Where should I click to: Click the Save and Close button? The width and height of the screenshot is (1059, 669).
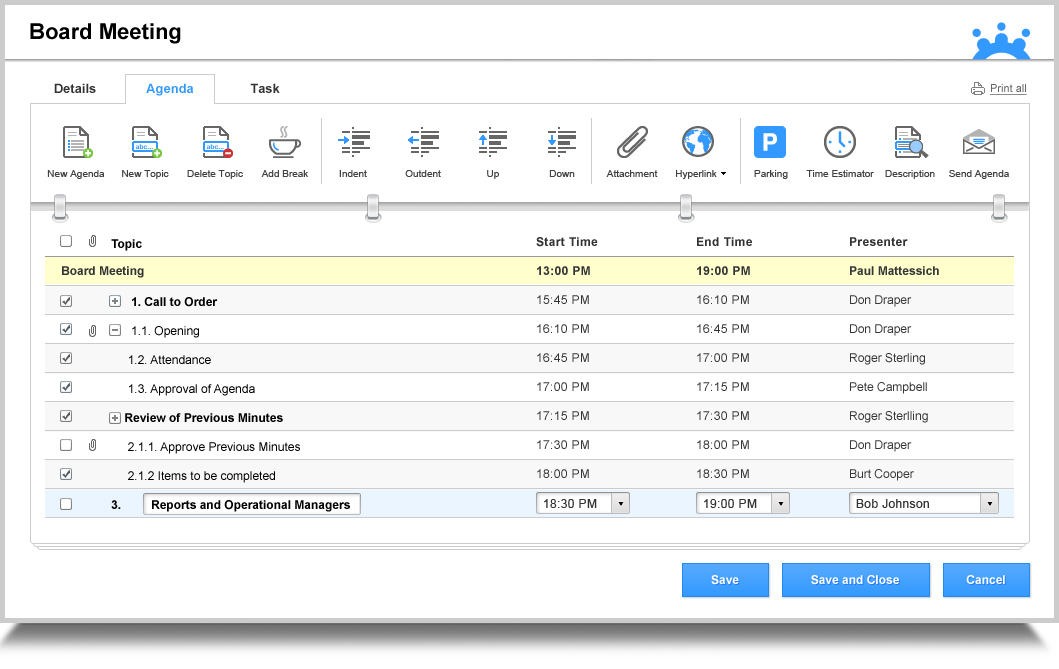[x=855, y=580]
